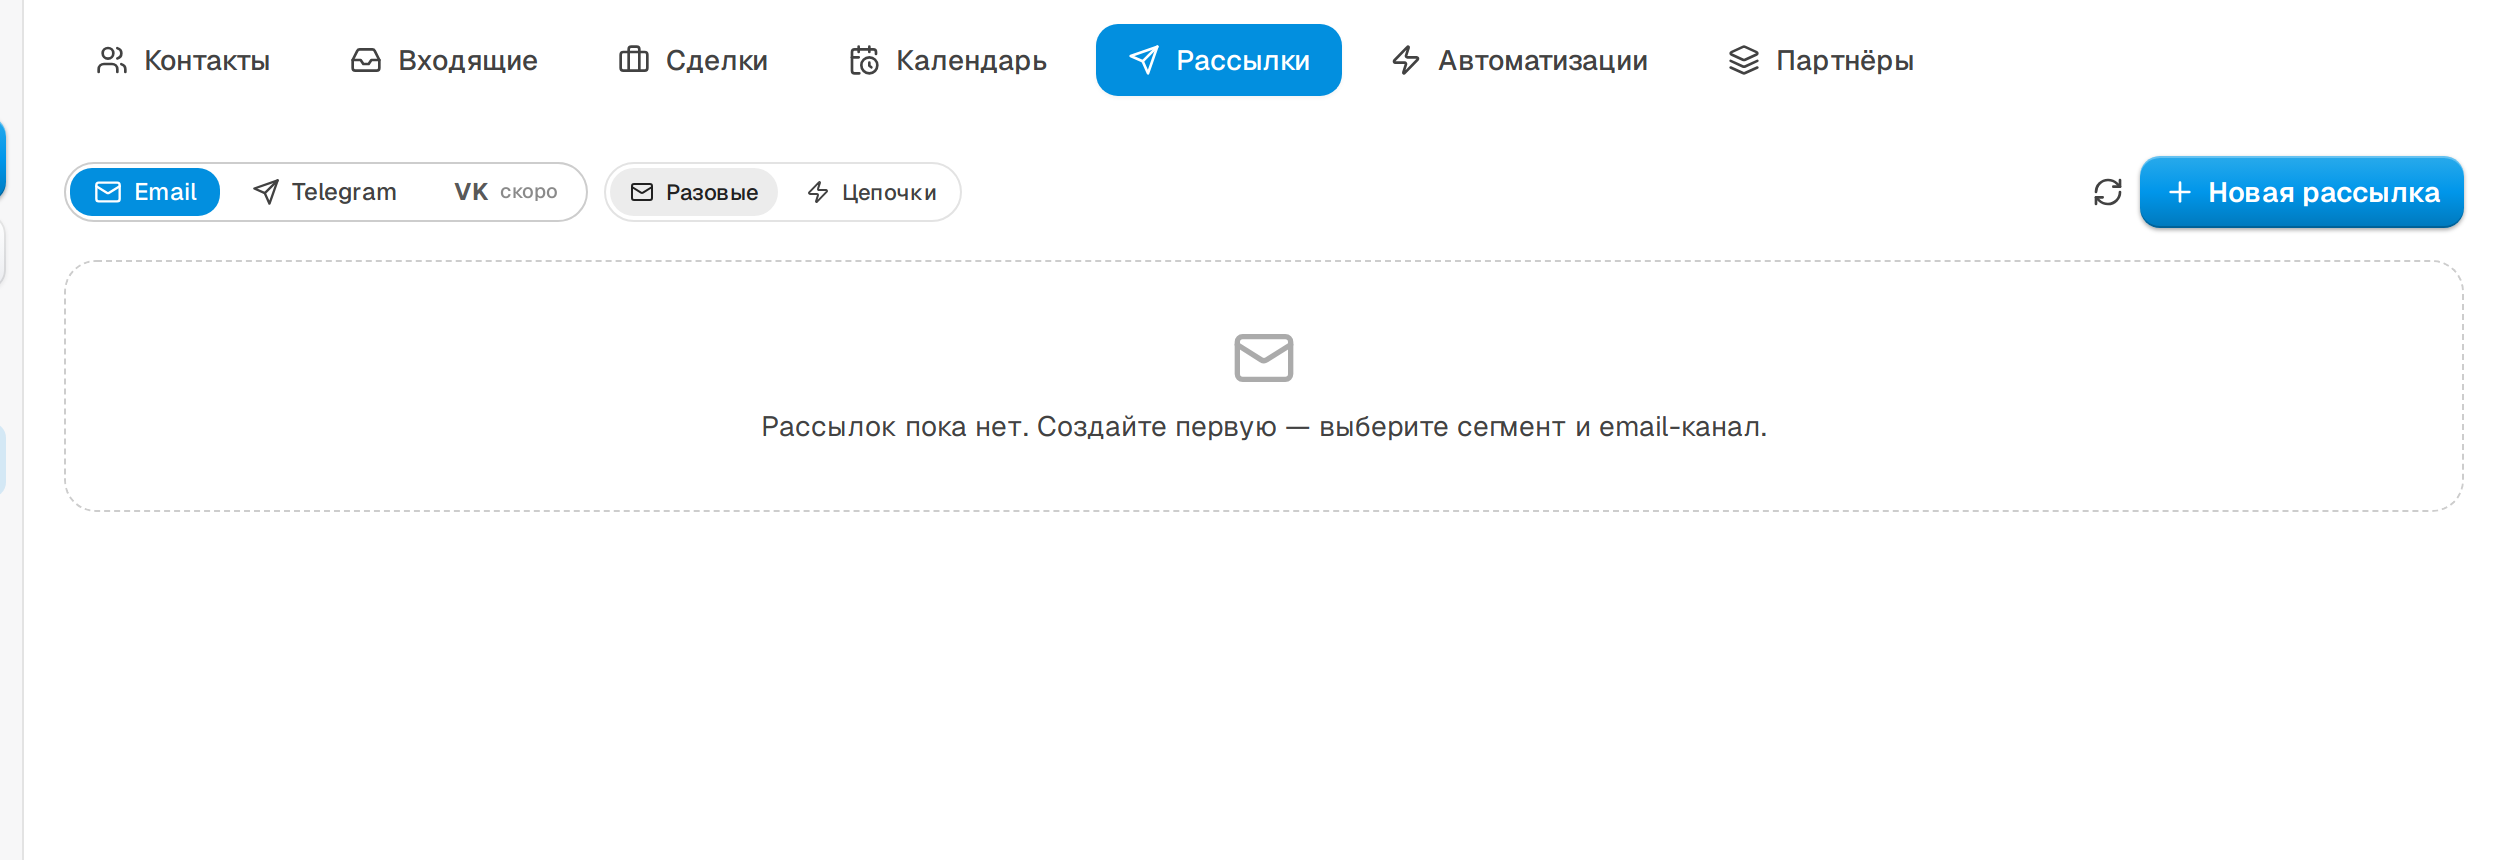Image resolution: width=2504 pixels, height=860 pixels.
Task: Select the Email channel filter
Action: pos(145,192)
